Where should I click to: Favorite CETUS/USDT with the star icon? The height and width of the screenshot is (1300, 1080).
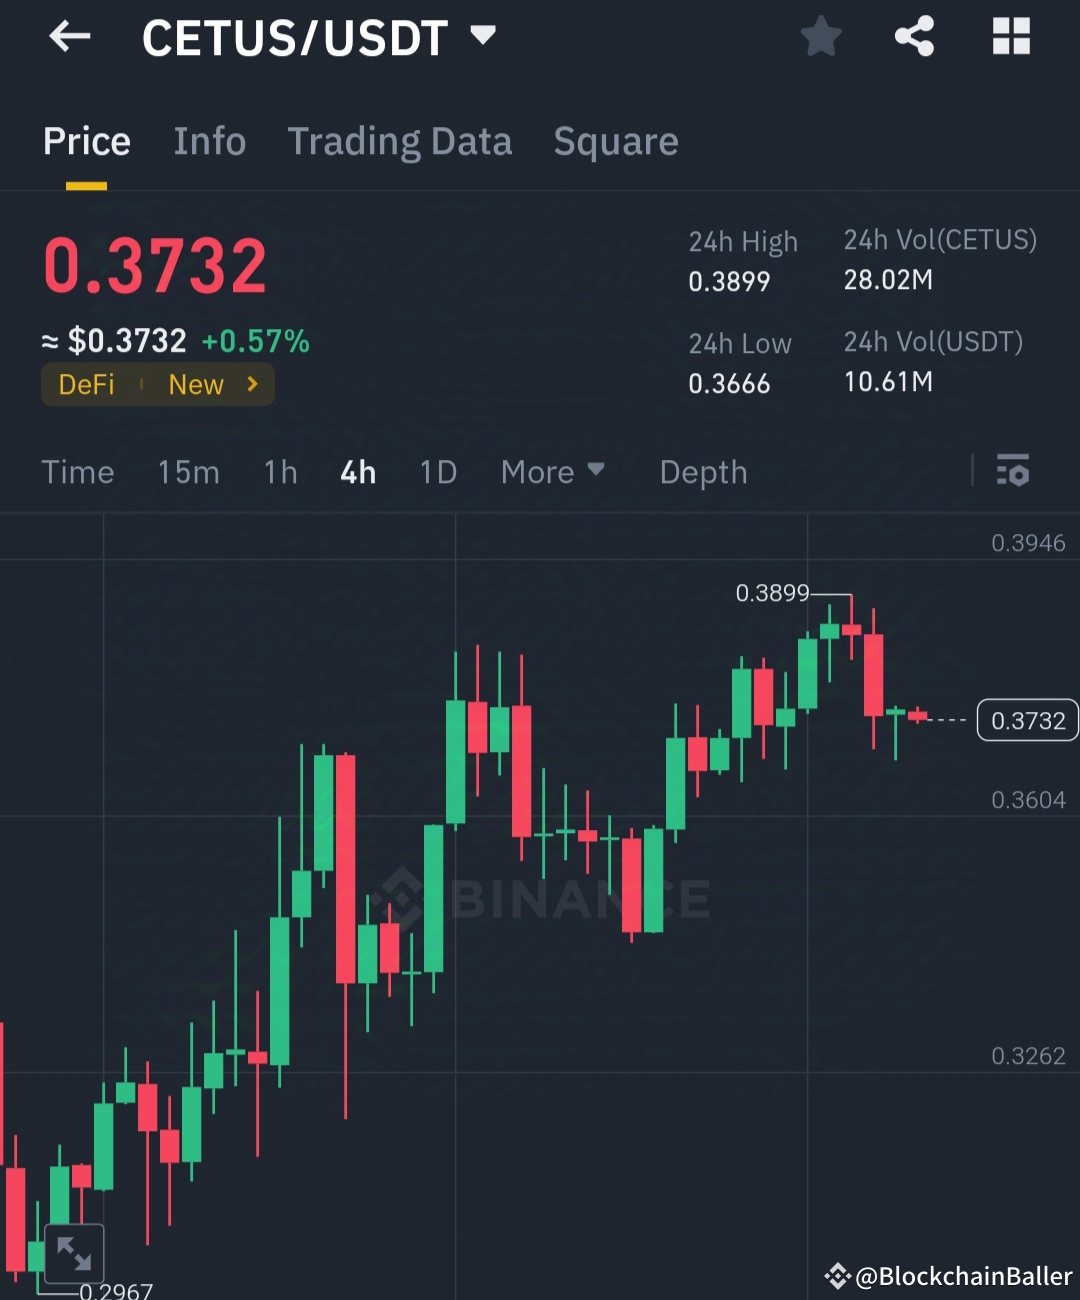coord(820,36)
